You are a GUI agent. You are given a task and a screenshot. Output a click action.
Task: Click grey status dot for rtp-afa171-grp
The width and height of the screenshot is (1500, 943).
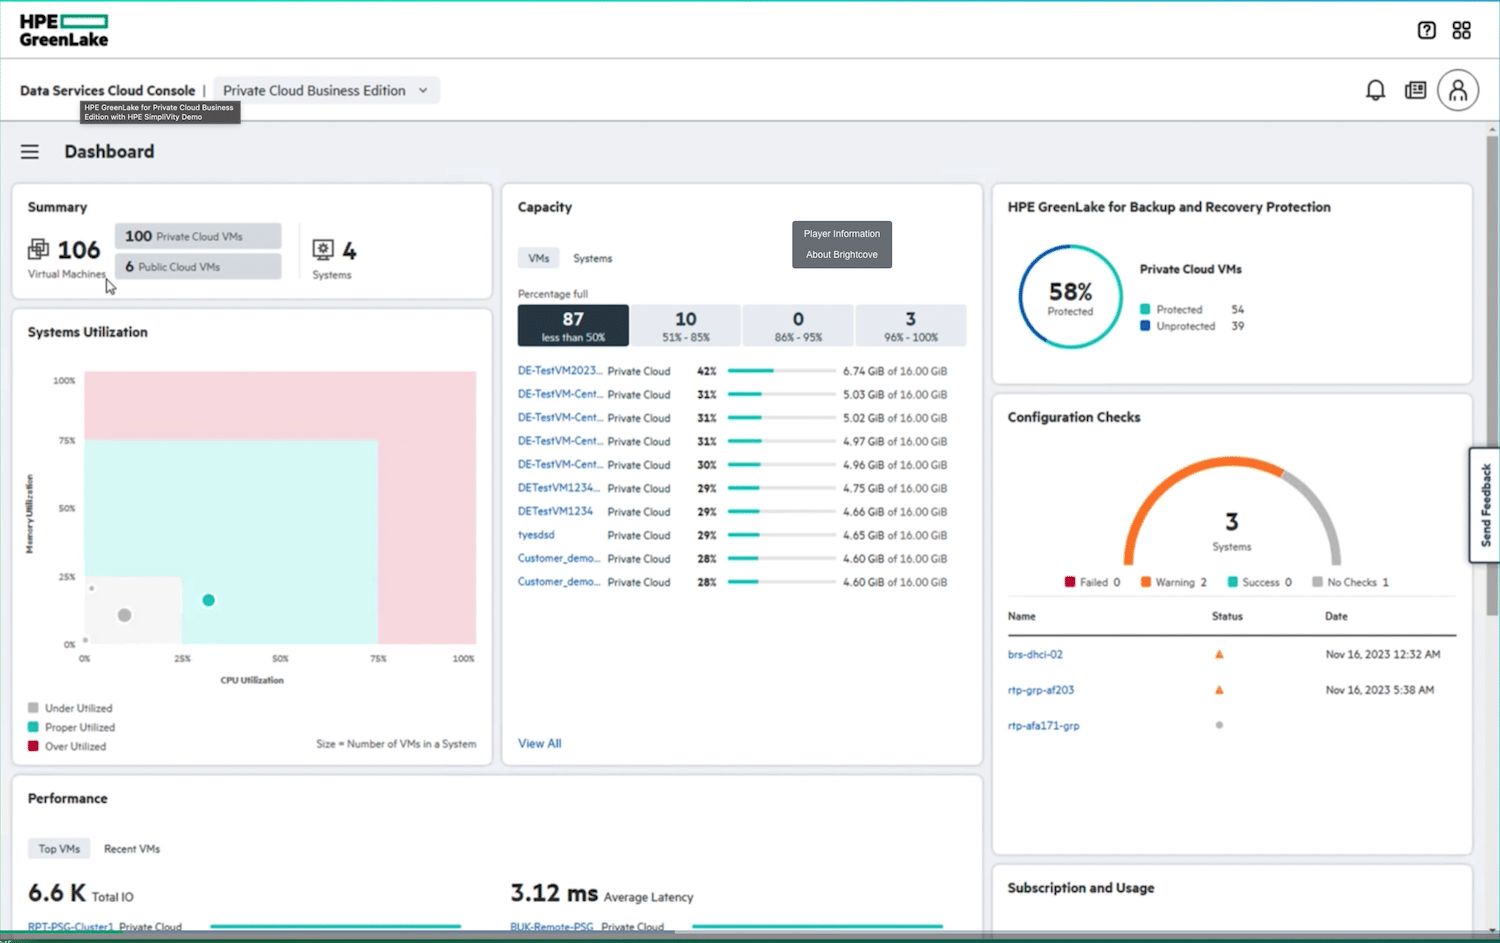[x=1219, y=725]
